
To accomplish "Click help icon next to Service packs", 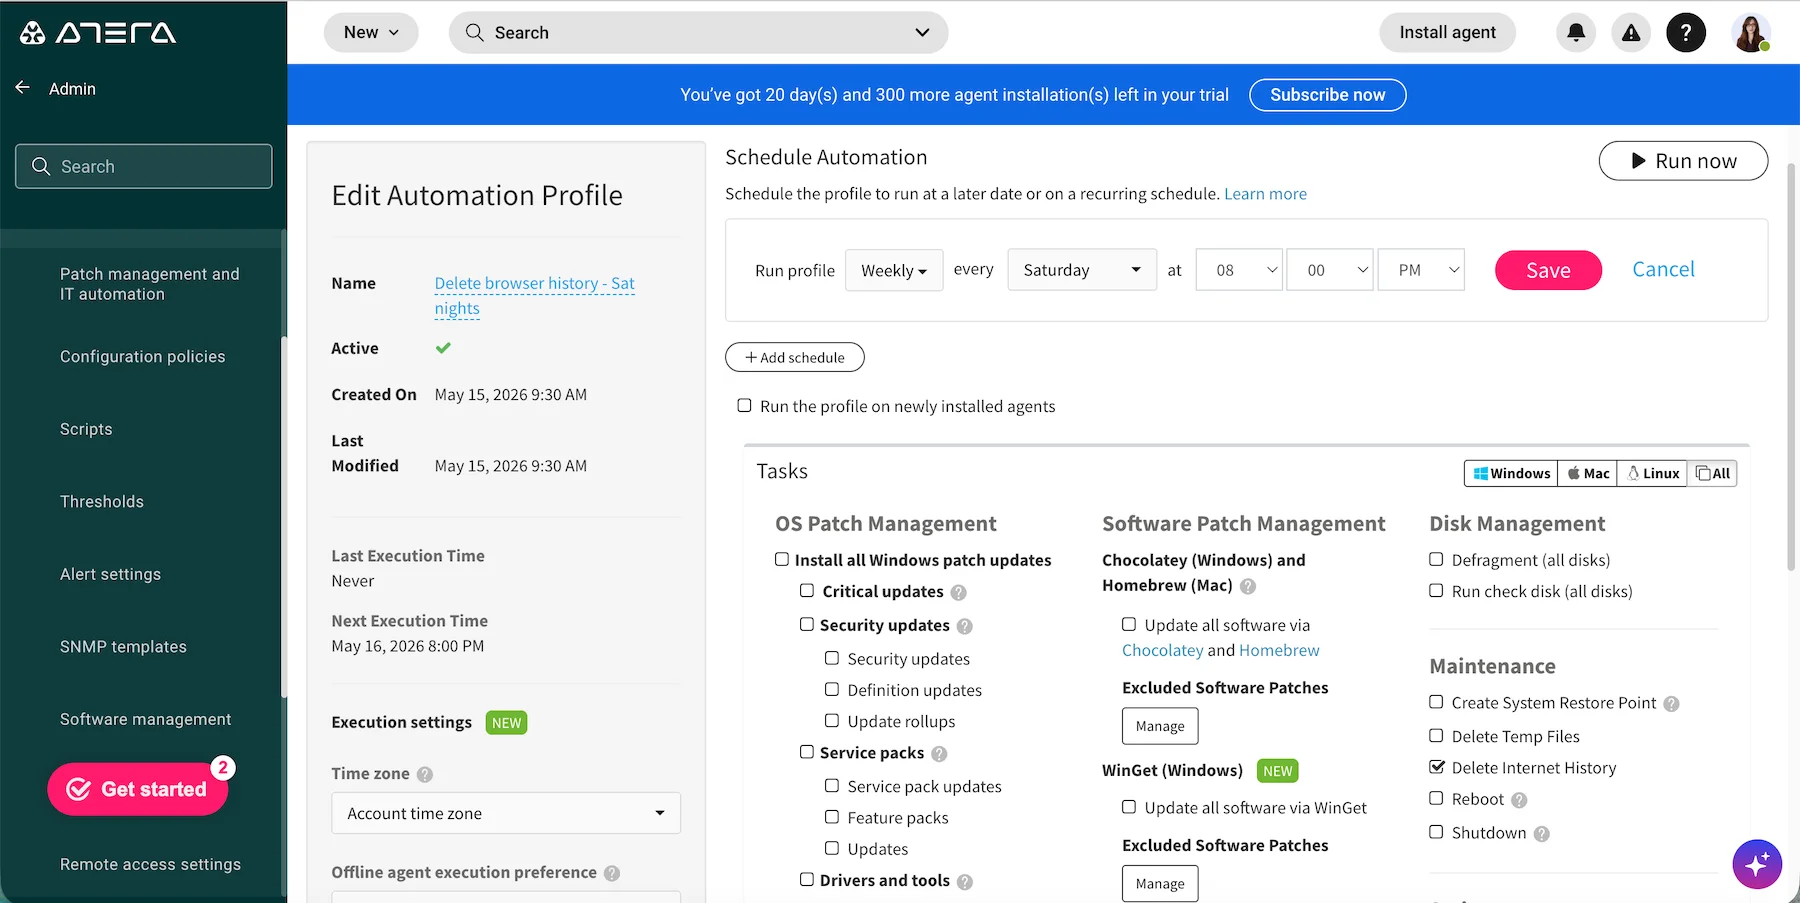I will pos(938,753).
